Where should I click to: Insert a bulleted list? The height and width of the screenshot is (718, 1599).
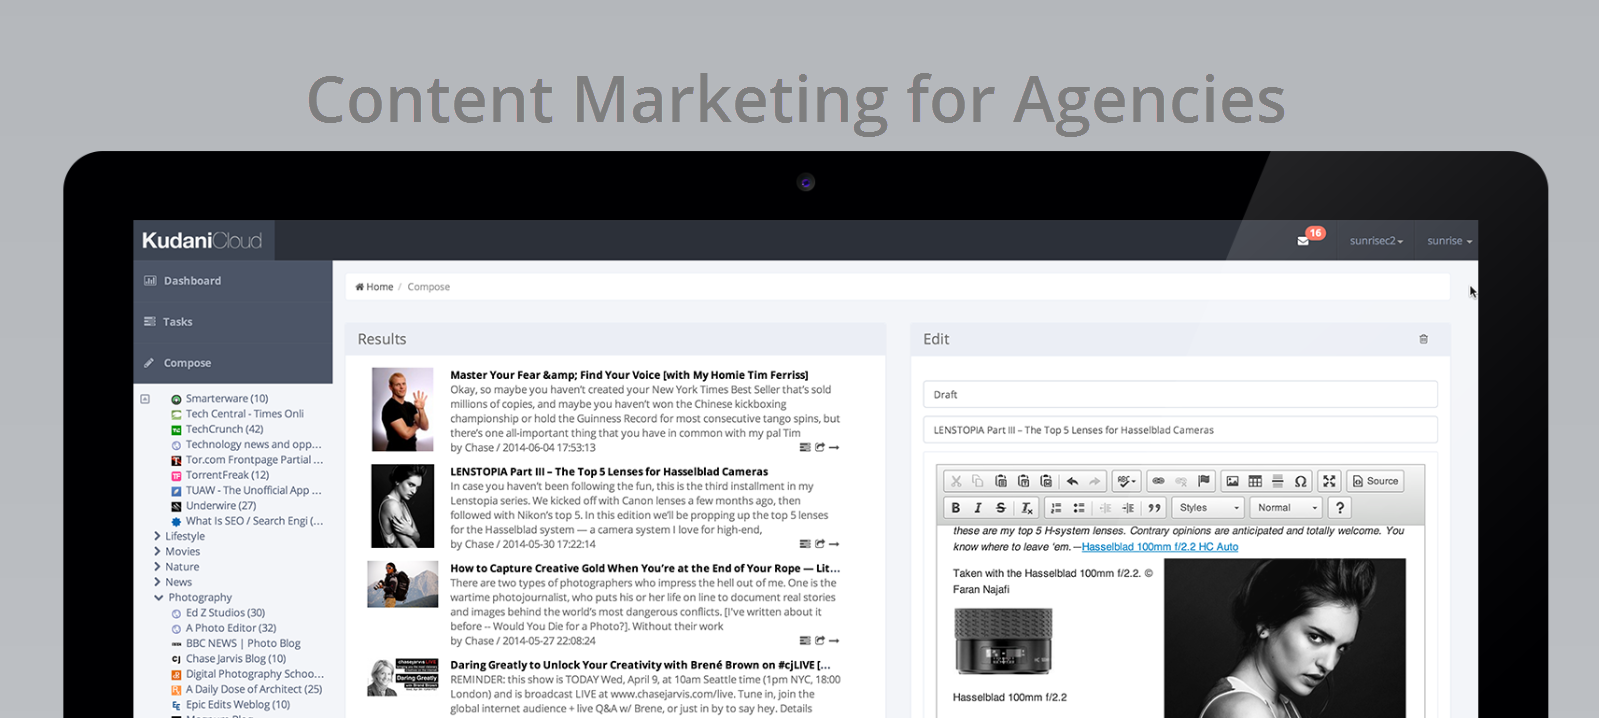click(1079, 508)
